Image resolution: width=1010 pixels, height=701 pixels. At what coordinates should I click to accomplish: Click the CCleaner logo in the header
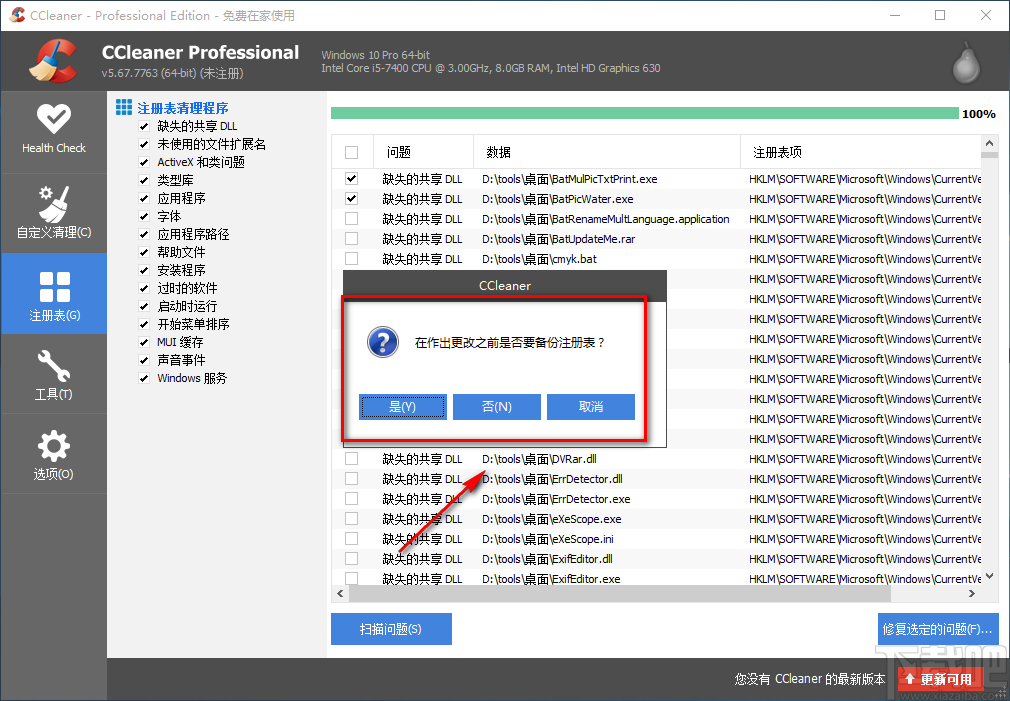point(54,60)
